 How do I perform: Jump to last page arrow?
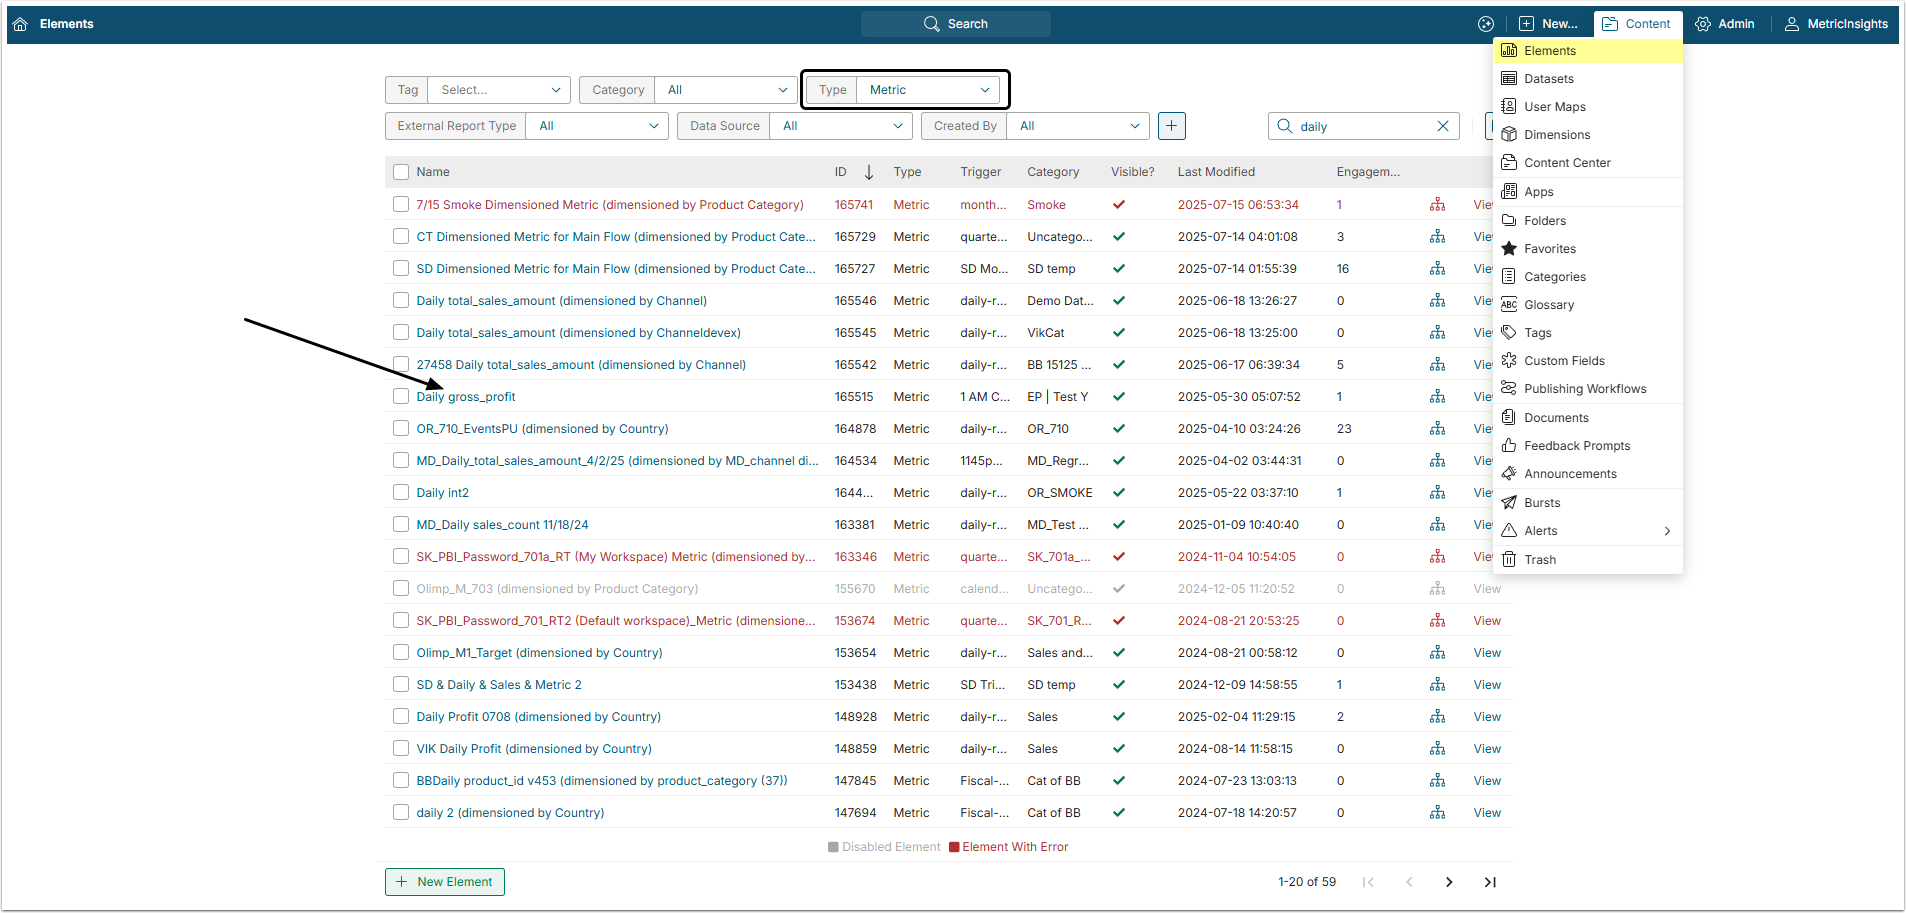1489,882
